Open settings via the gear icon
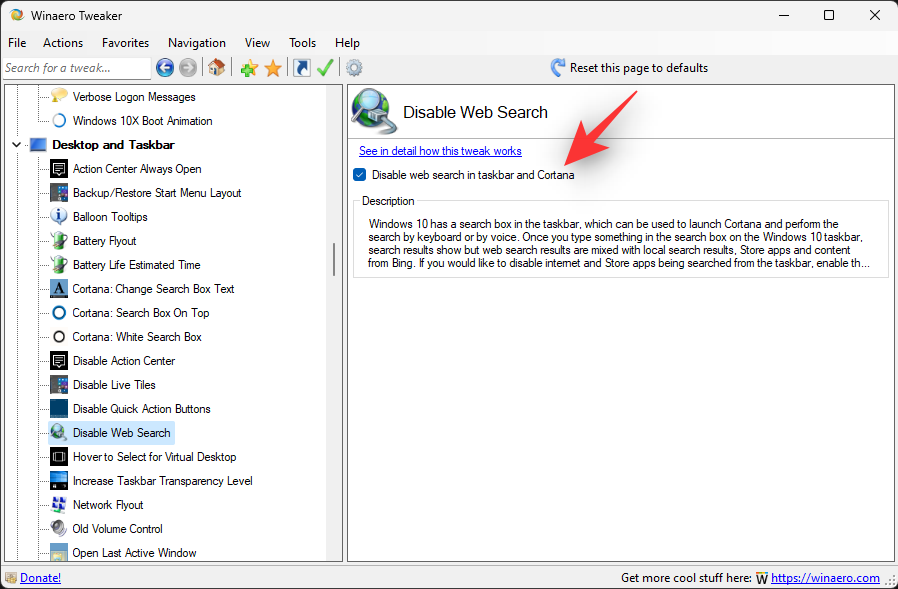 click(x=353, y=67)
